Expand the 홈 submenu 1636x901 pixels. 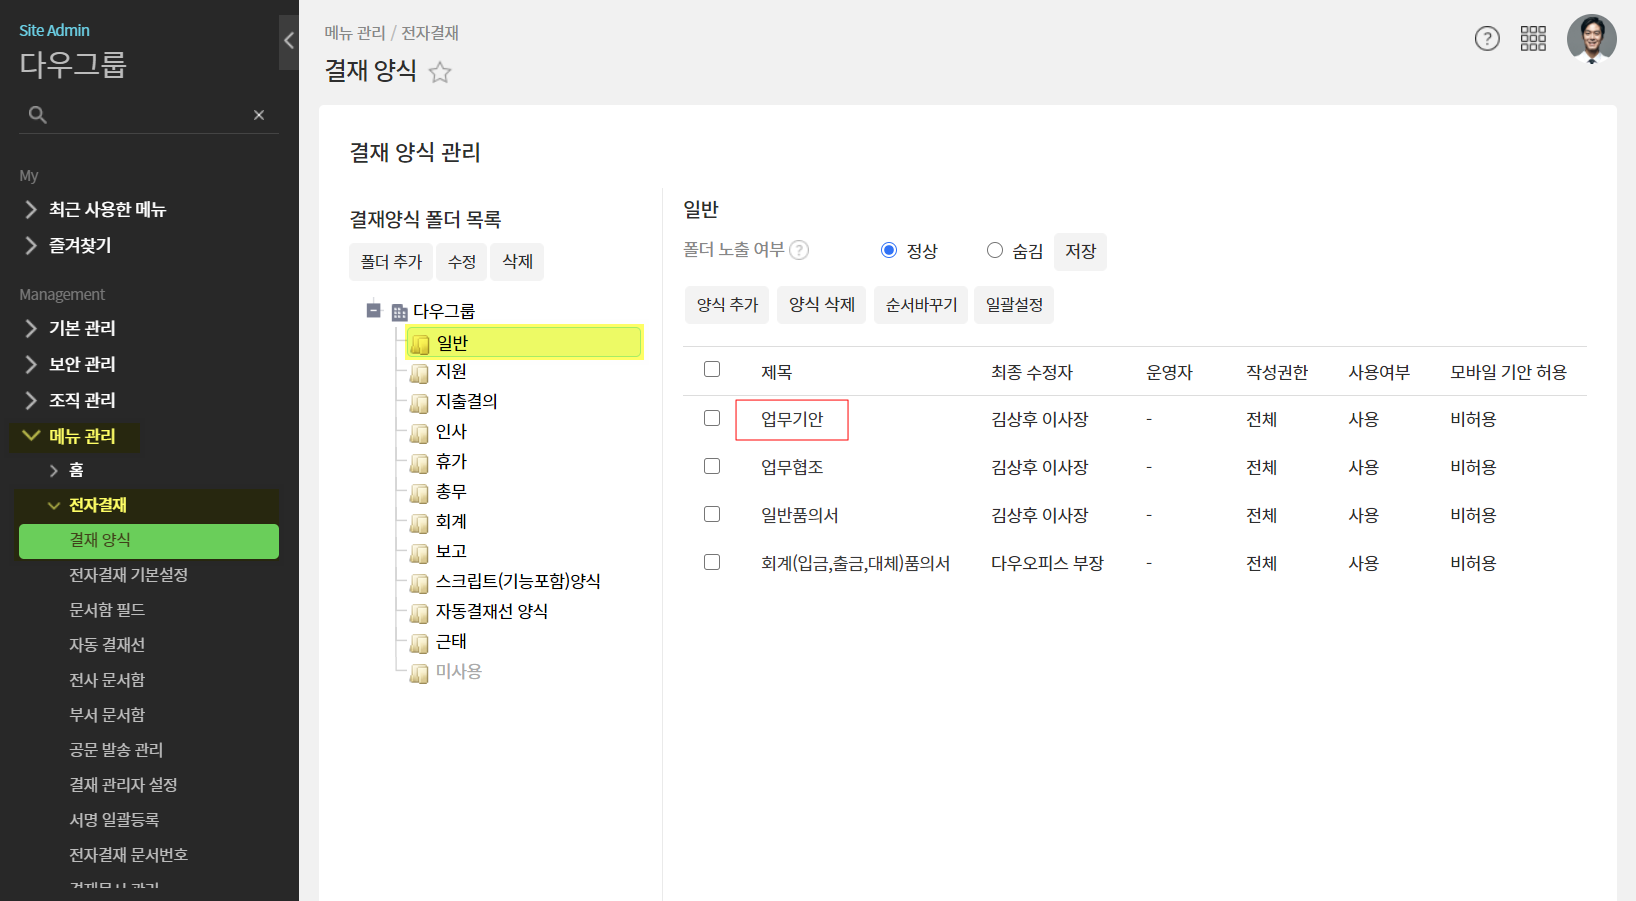pyautogui.click(x=55, y=470)
